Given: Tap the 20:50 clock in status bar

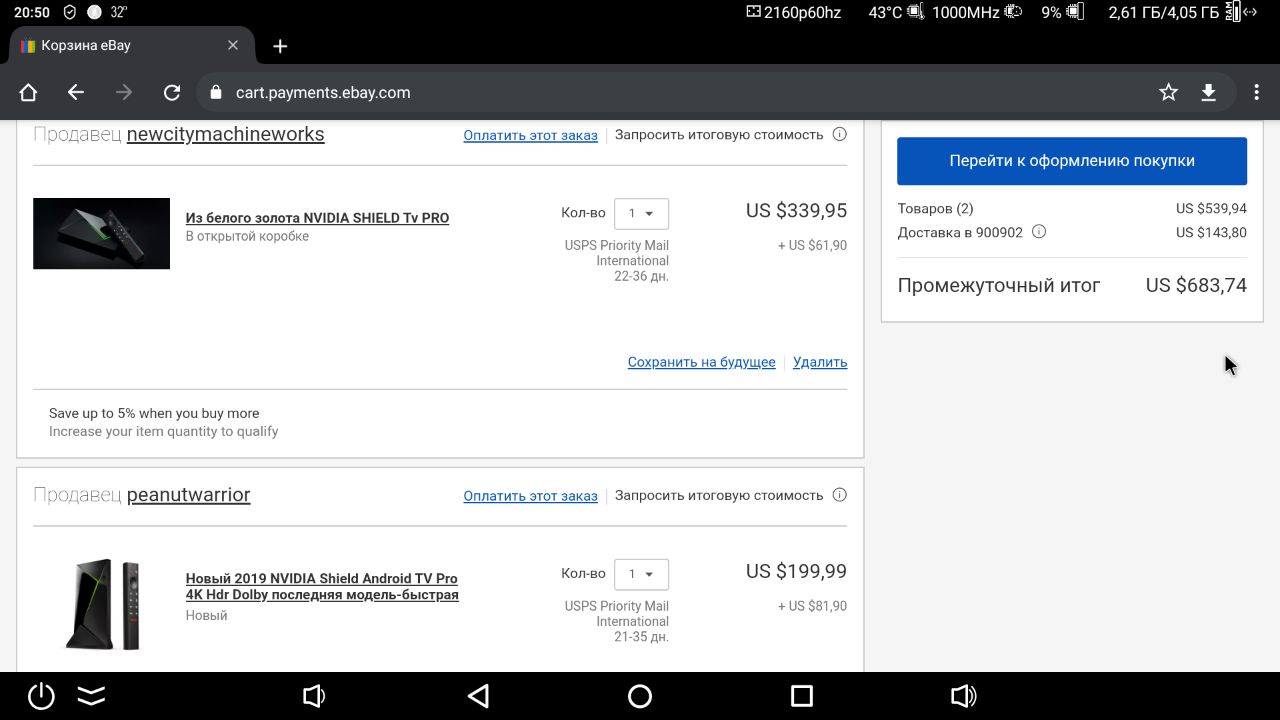Looking at the screenshot, I should pos(31,12).
